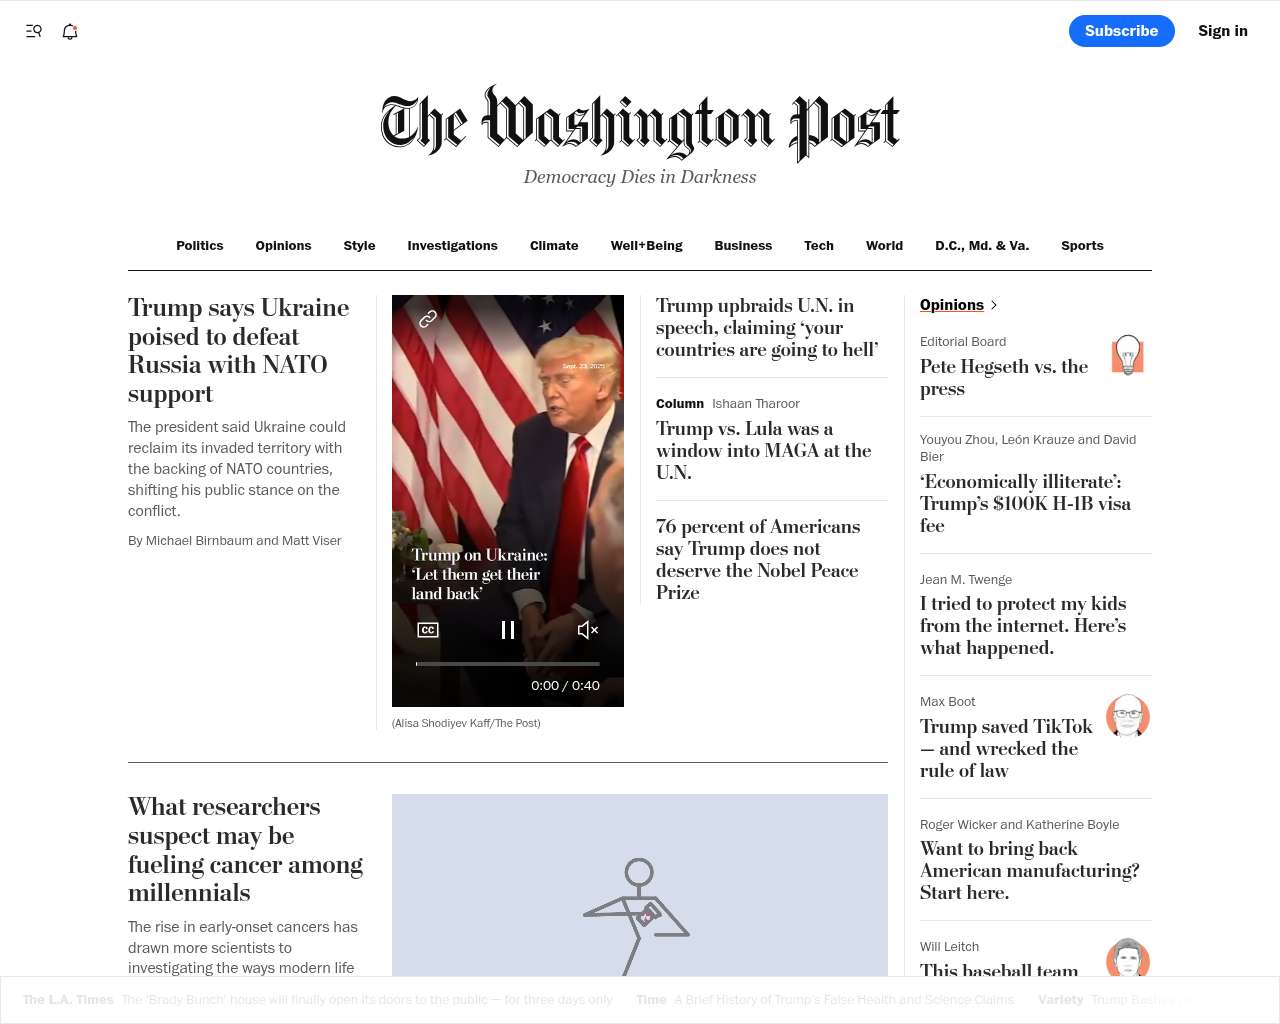Click the Sign in link
The height and width of the screenshot is (1024, 1280).
1223,31
